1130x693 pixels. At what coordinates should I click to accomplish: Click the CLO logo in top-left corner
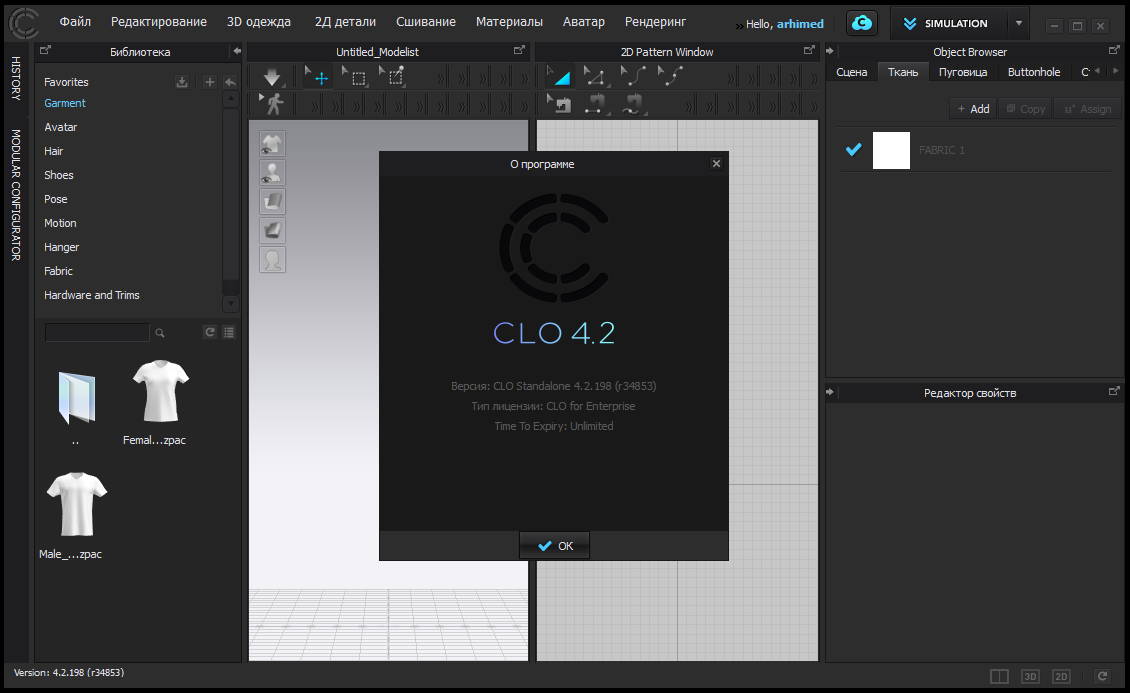click(x=23, y=23)
